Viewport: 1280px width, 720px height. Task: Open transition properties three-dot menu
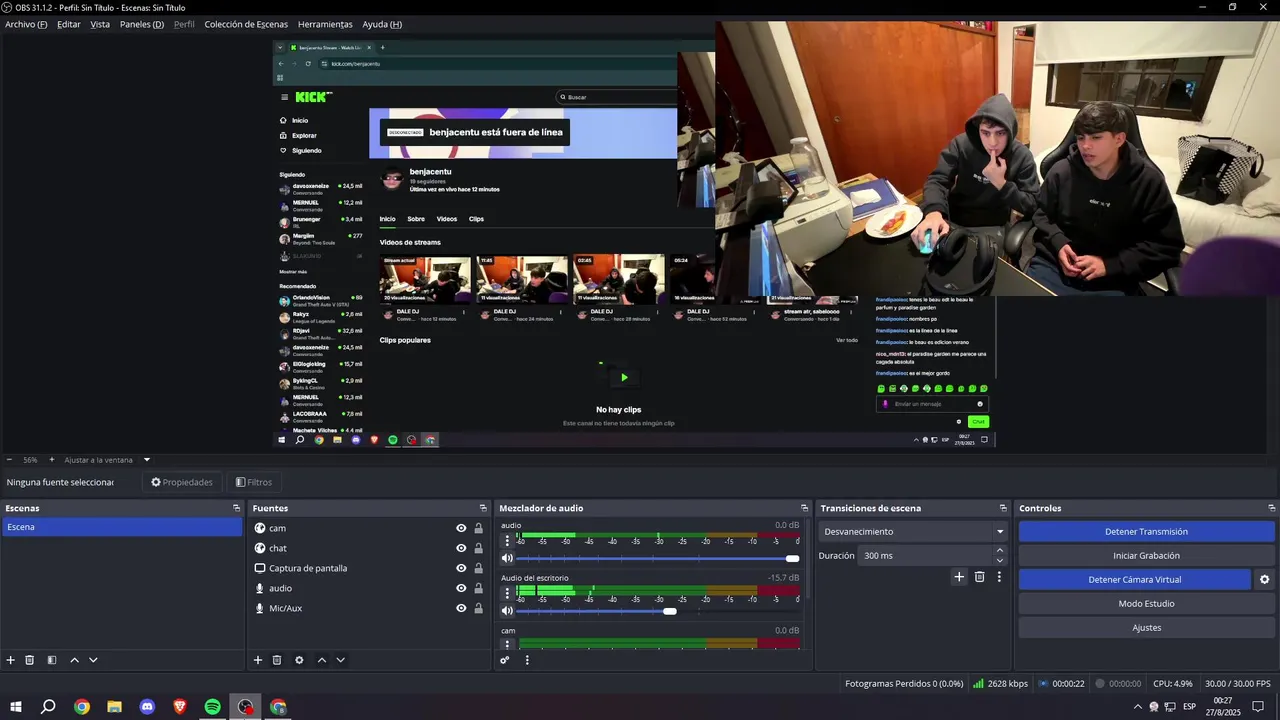tap(999, 577)
